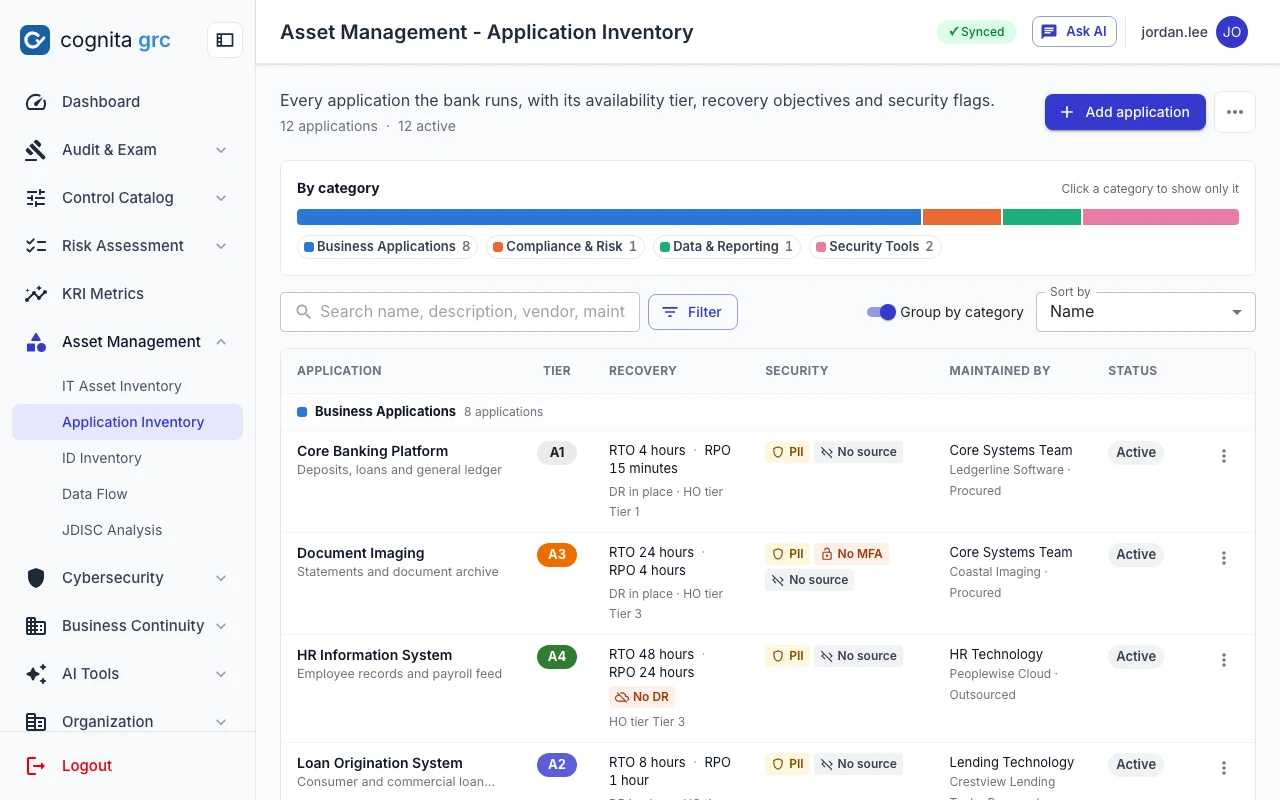Toggle the Group by category switch
The width and height of the screenshot is (1280, 800).
click(x=881, y=312)
